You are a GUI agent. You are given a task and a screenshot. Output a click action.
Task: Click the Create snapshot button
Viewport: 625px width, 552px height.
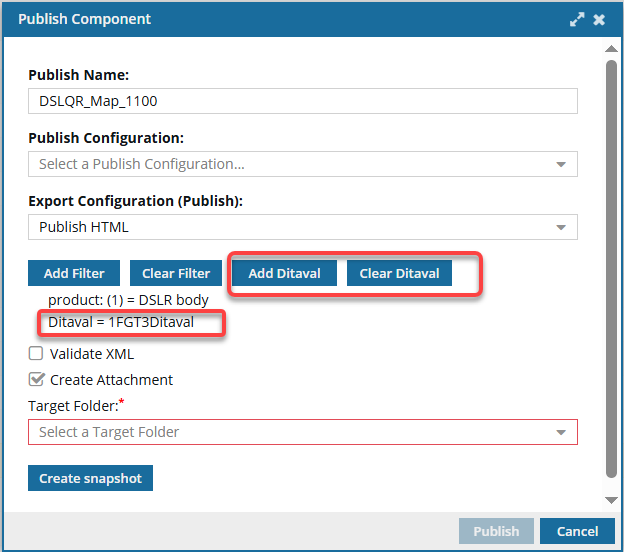(x=90, y=478)
